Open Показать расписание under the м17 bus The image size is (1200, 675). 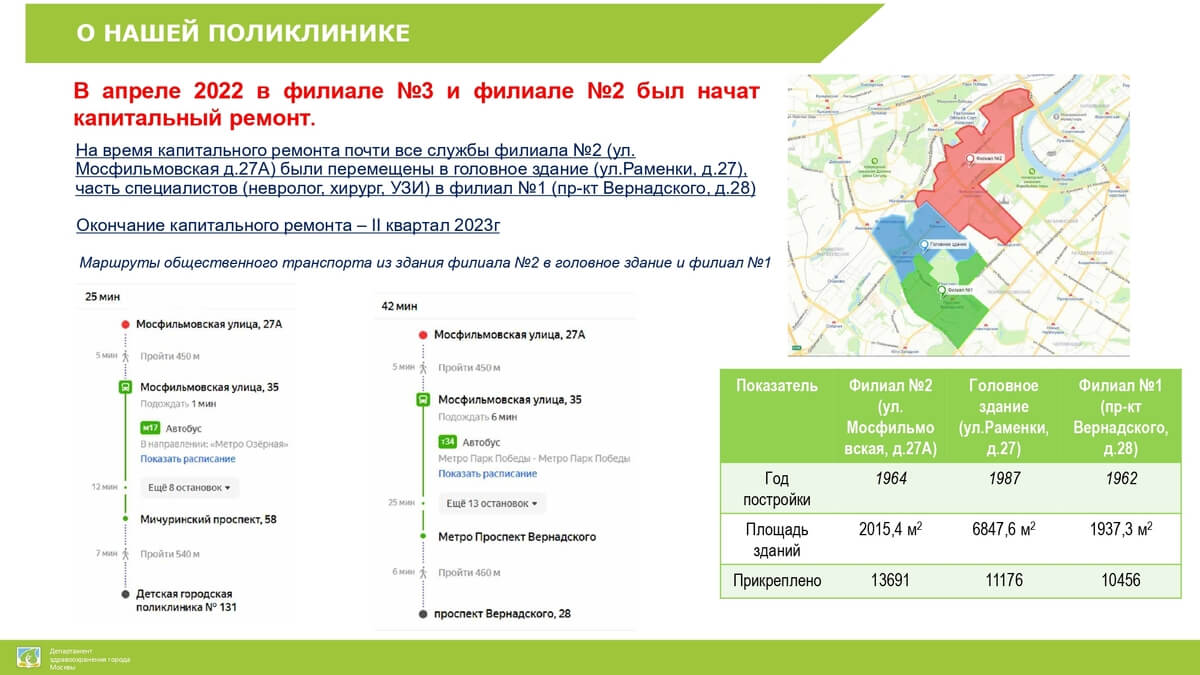pyautogui.click(x=188, y=459)
